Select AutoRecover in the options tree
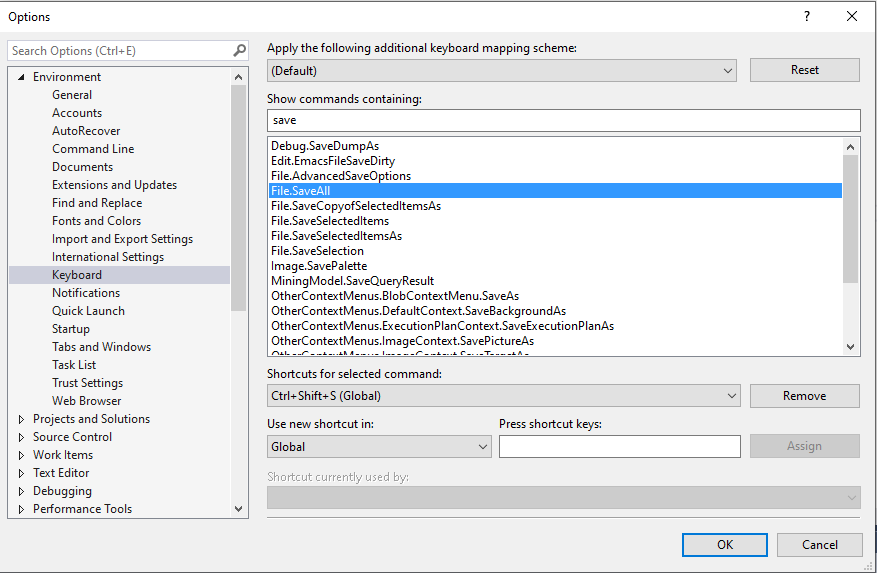Viewport: 877px width, 573px height. tap(86, 131)
